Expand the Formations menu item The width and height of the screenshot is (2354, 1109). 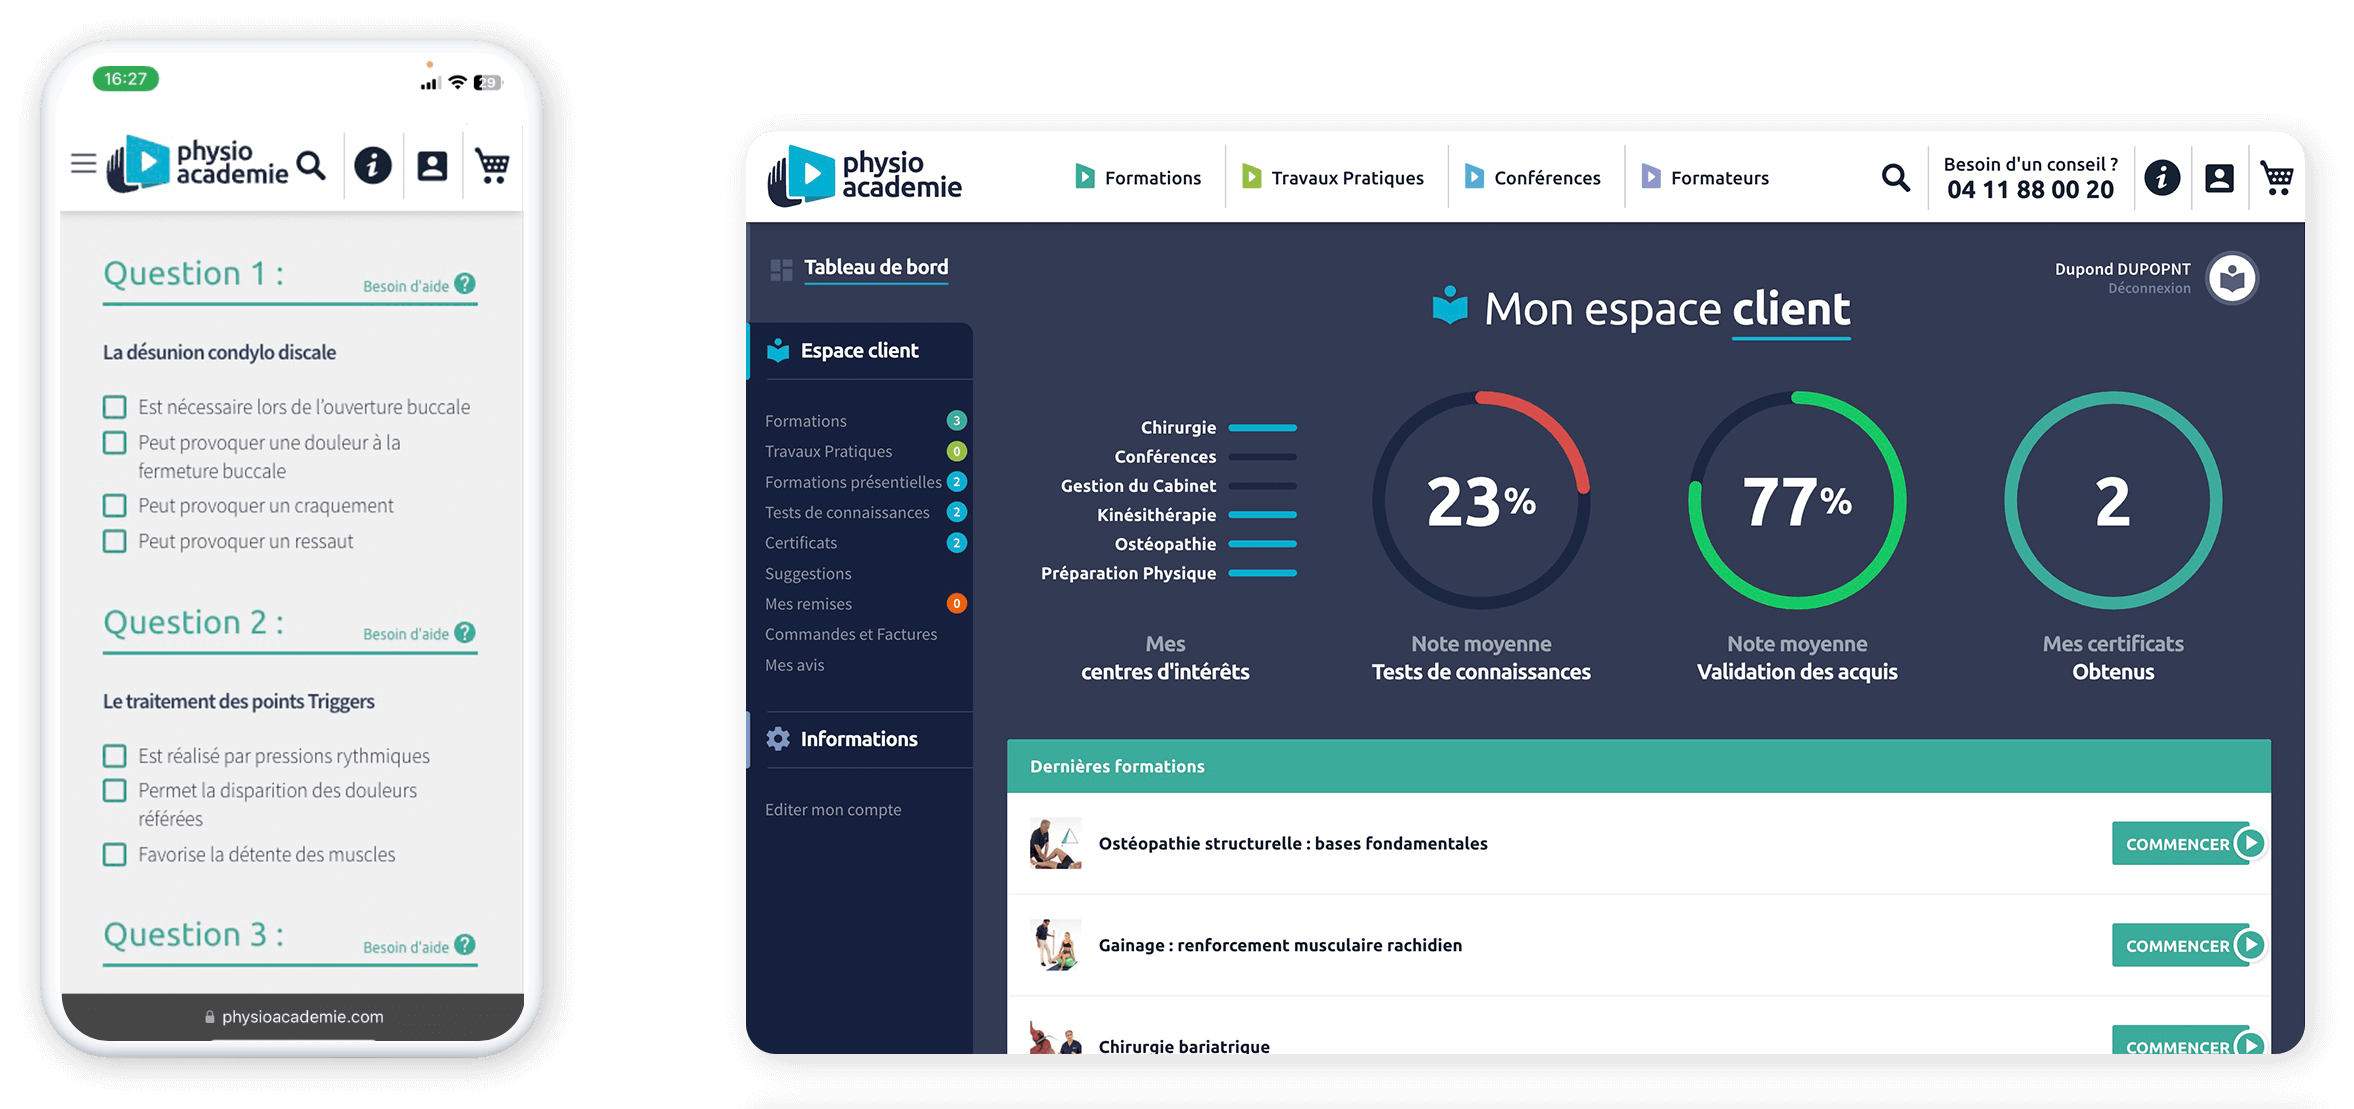803,420
